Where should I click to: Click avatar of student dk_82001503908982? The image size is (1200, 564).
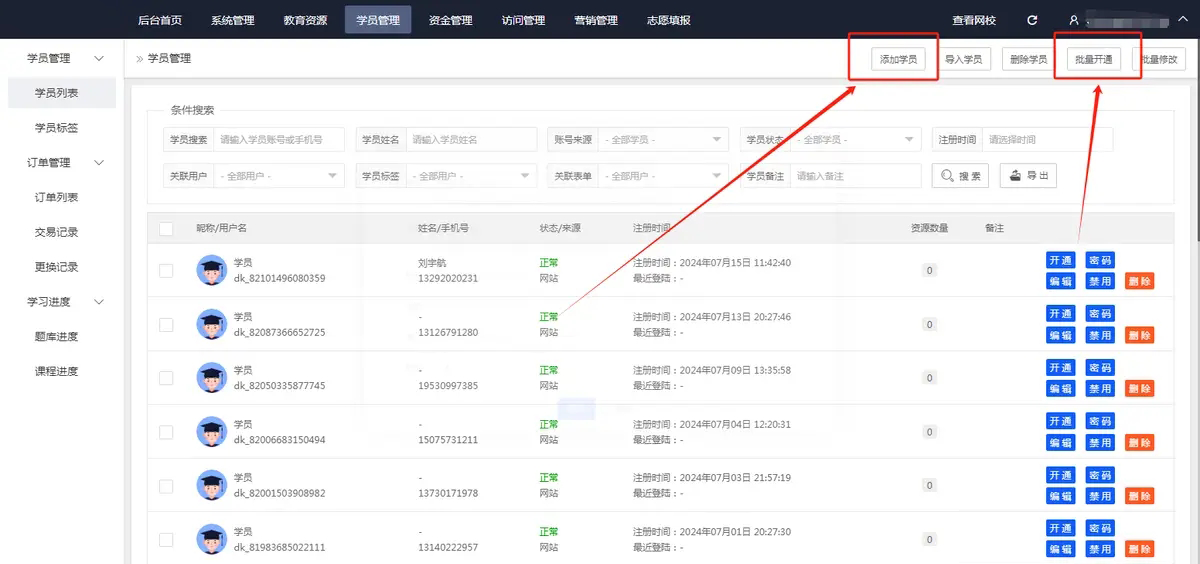pyautogui.click(x=211, y=486)
